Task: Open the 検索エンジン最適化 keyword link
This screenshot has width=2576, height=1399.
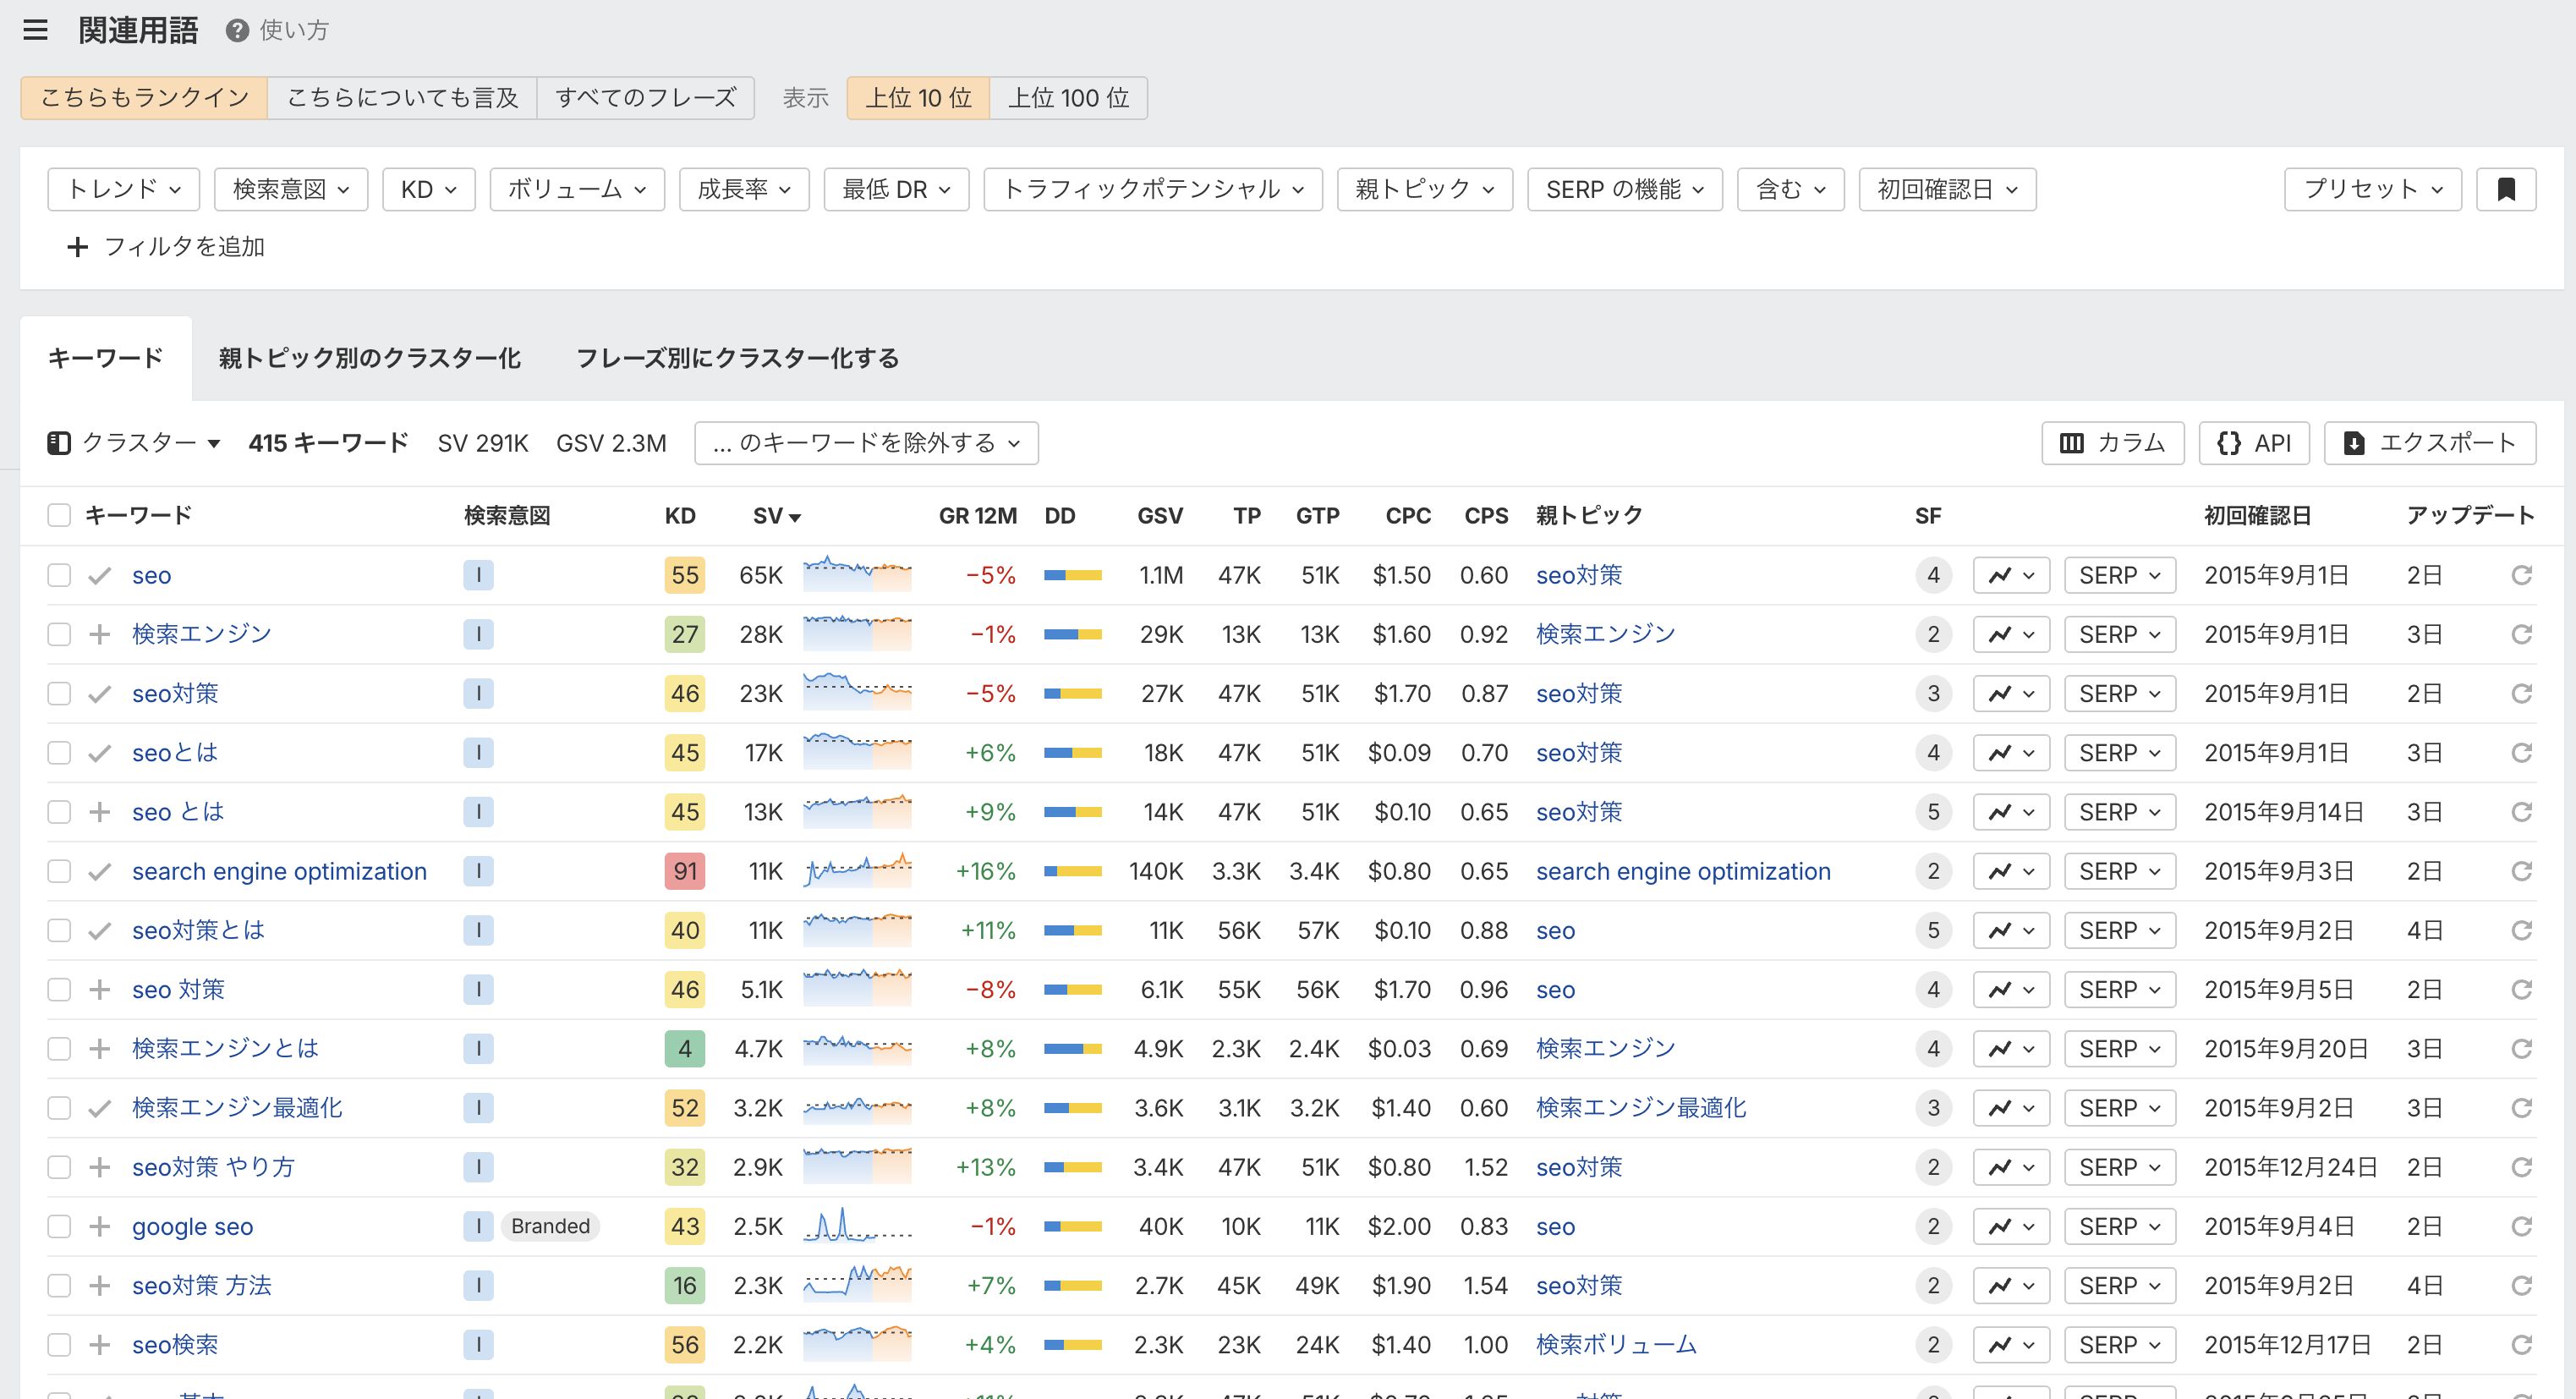Action: (237, 1107)
